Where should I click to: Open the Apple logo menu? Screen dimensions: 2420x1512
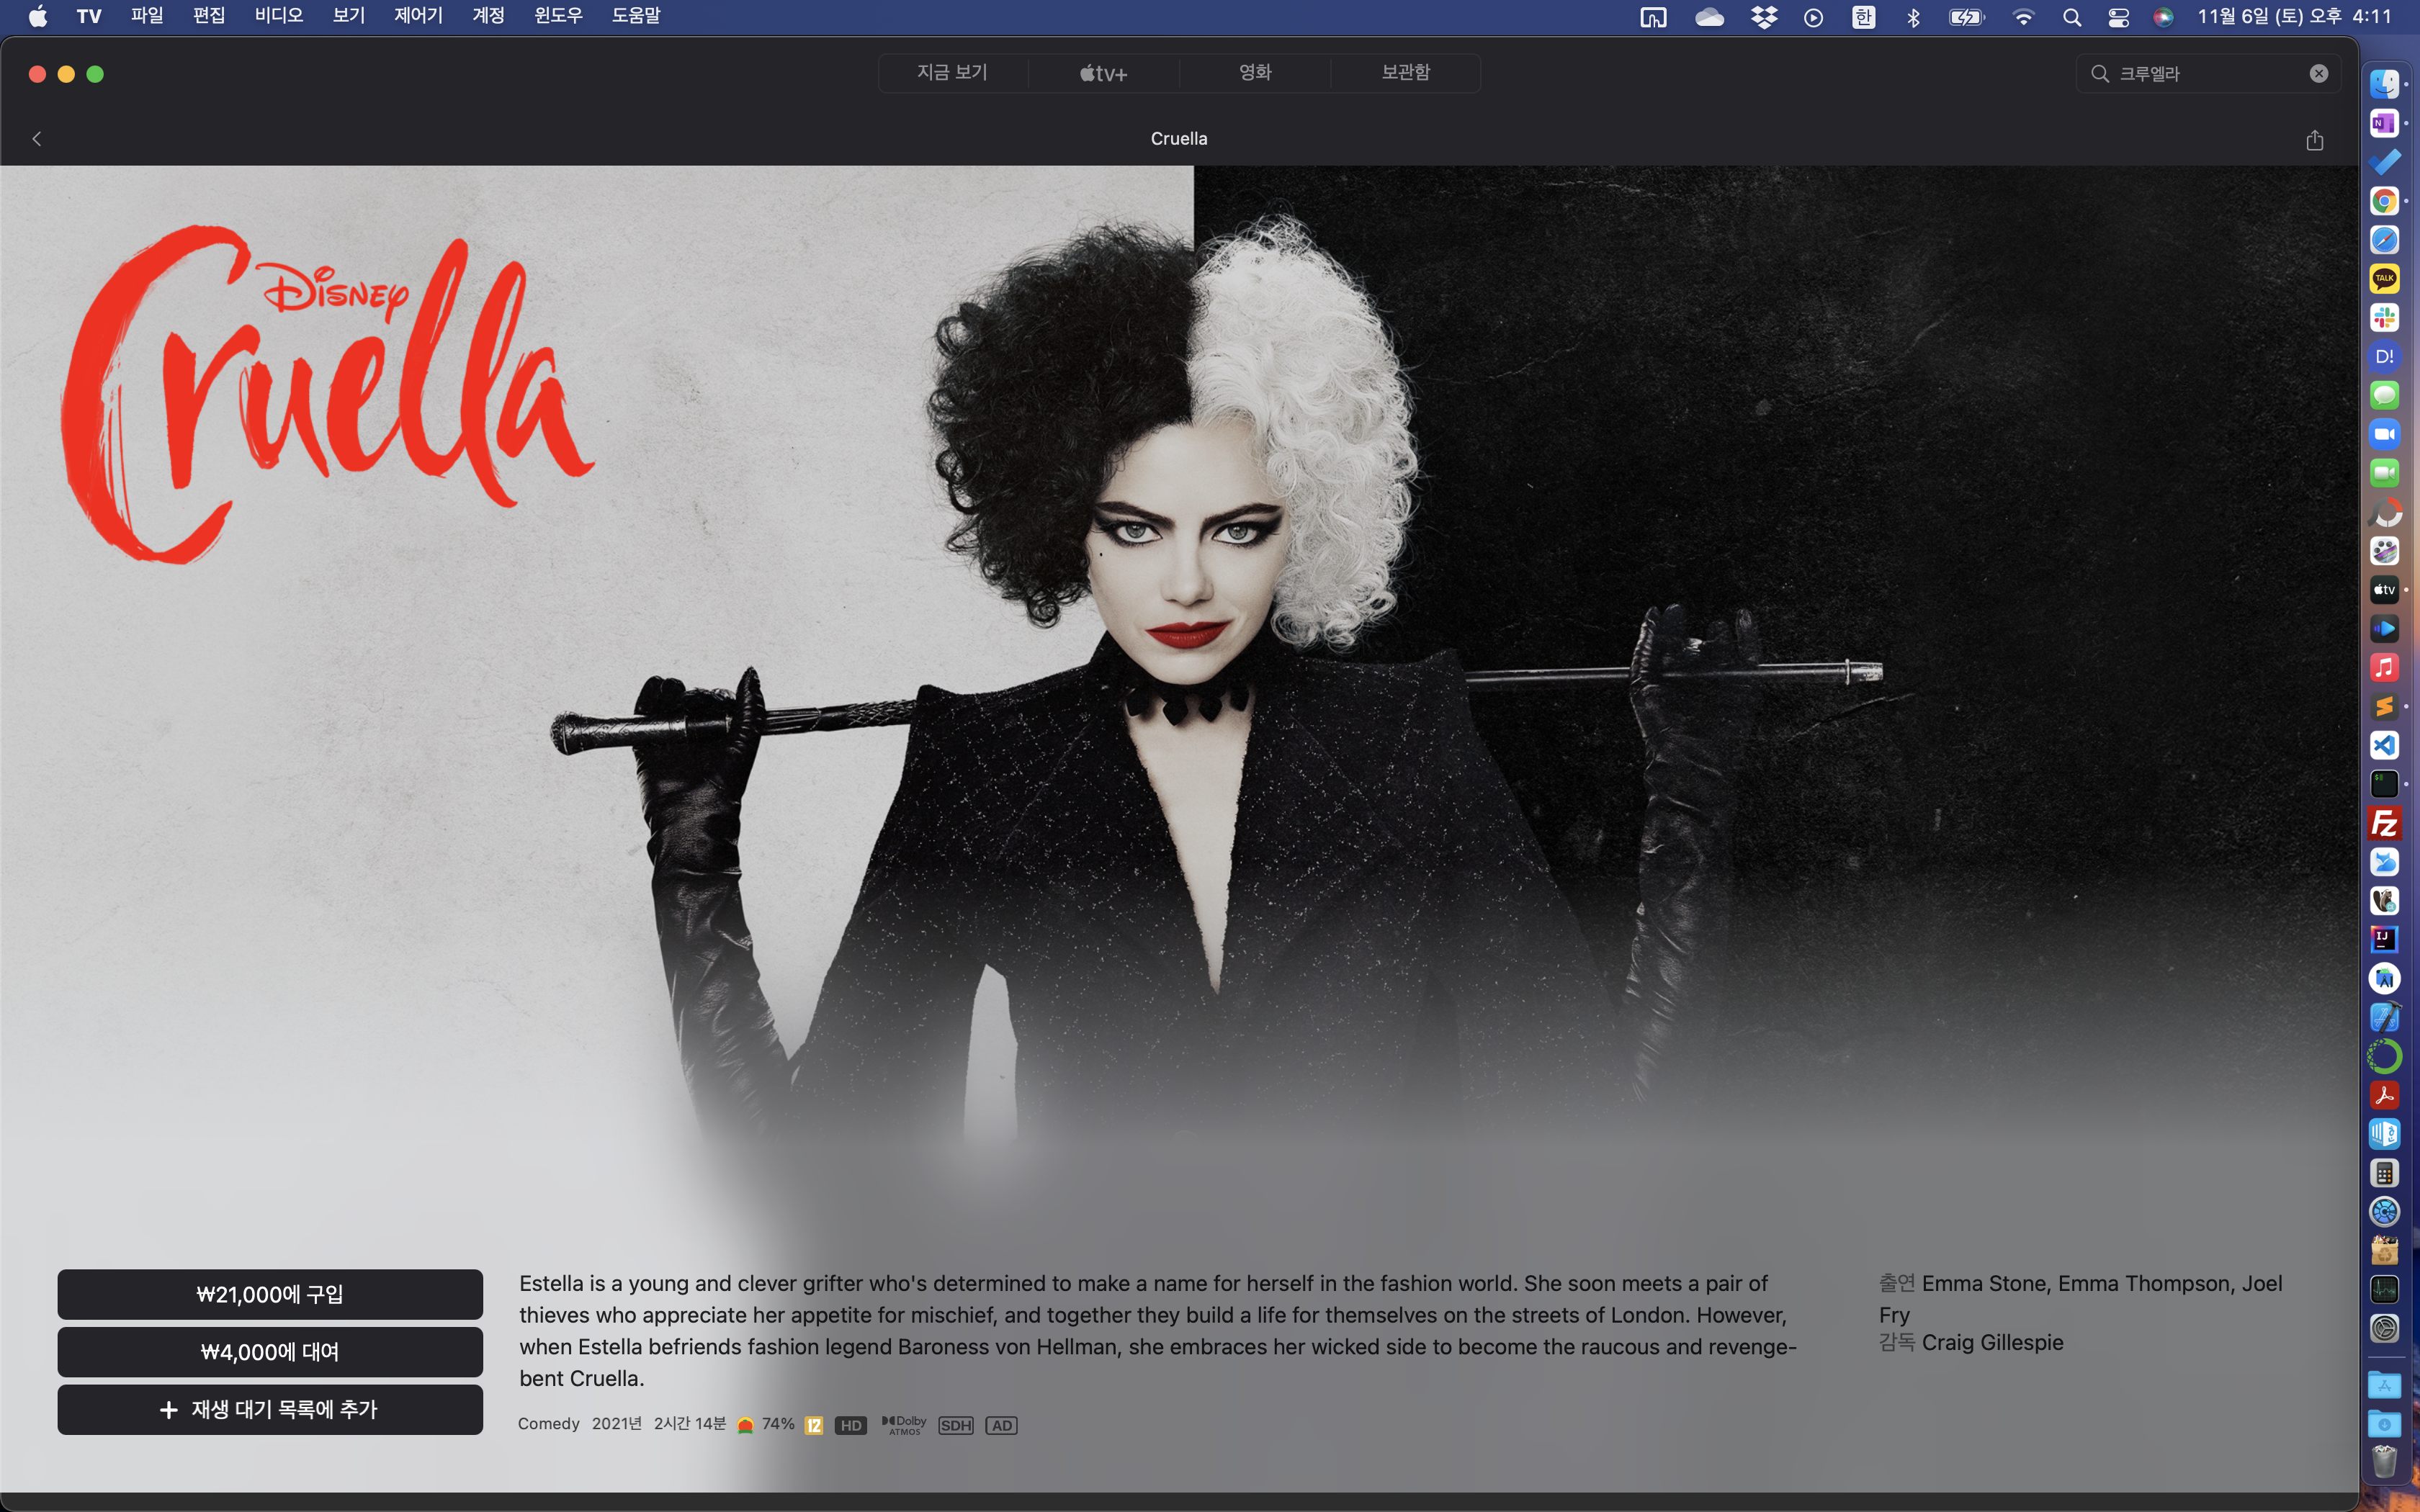(38, 16)
